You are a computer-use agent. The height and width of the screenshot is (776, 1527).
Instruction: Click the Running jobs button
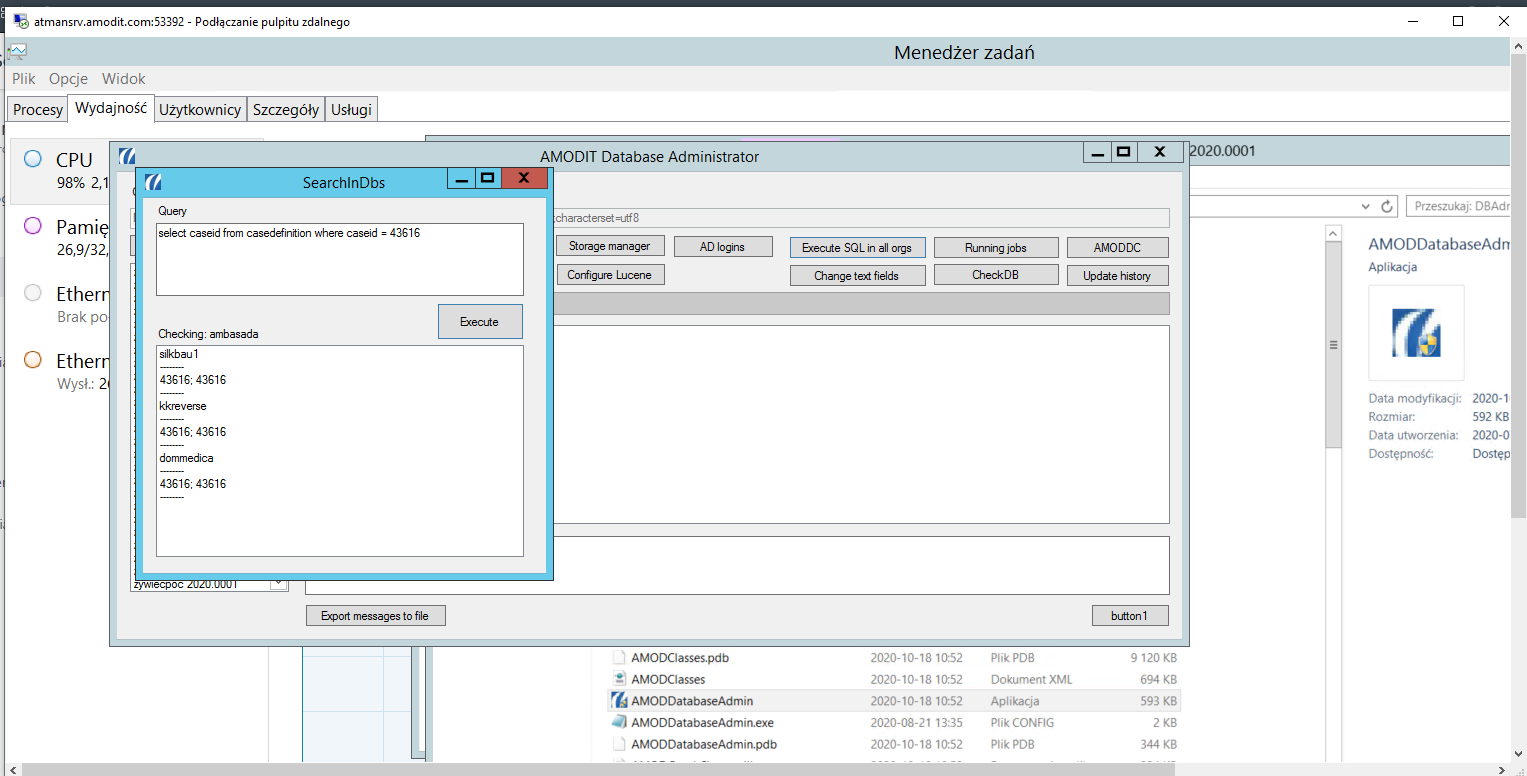[996, 247]
